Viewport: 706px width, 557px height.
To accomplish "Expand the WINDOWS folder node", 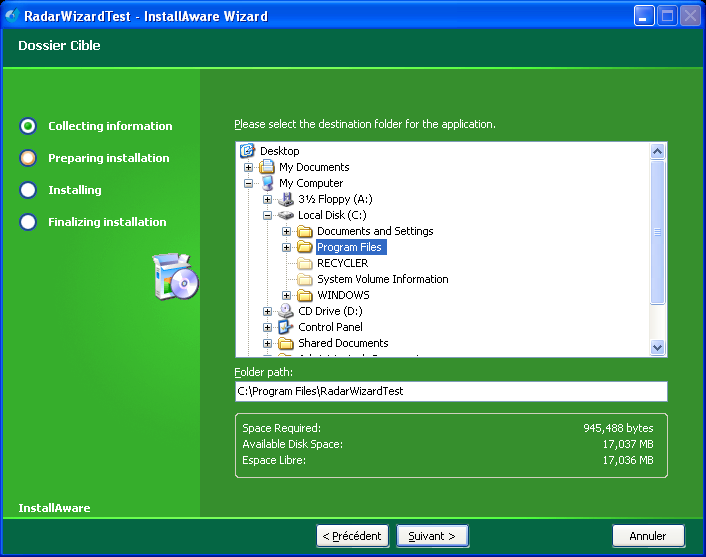I will pos(286,295).
